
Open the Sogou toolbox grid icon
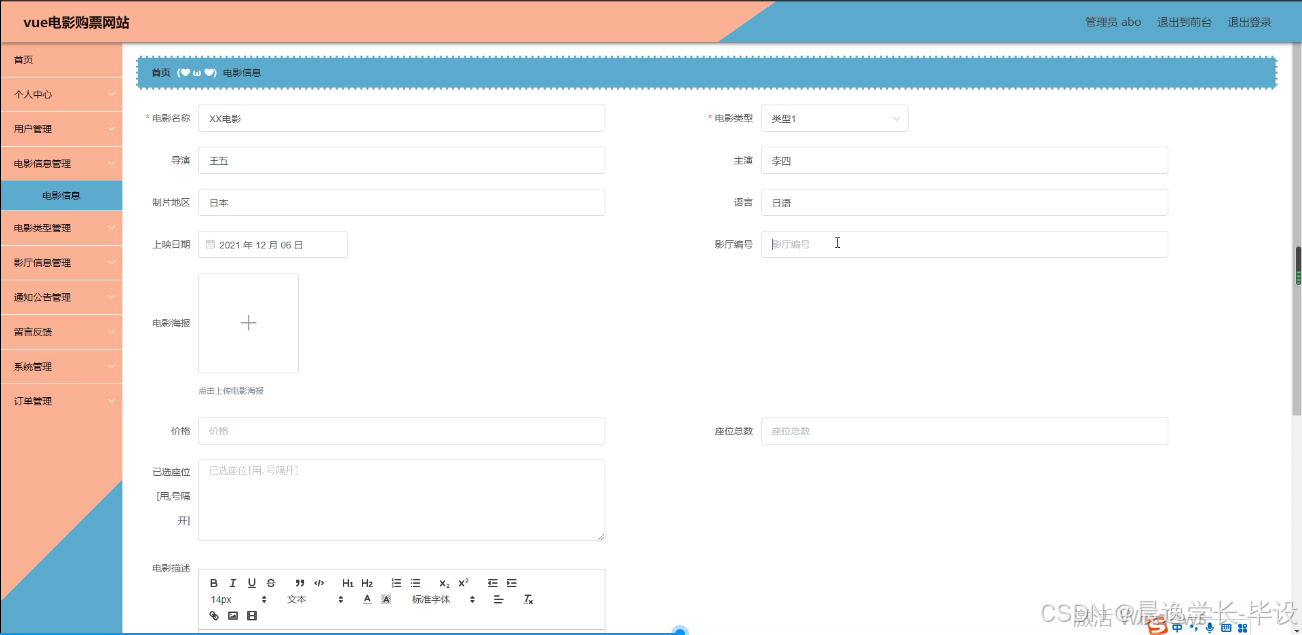(x=1243, y=628)
